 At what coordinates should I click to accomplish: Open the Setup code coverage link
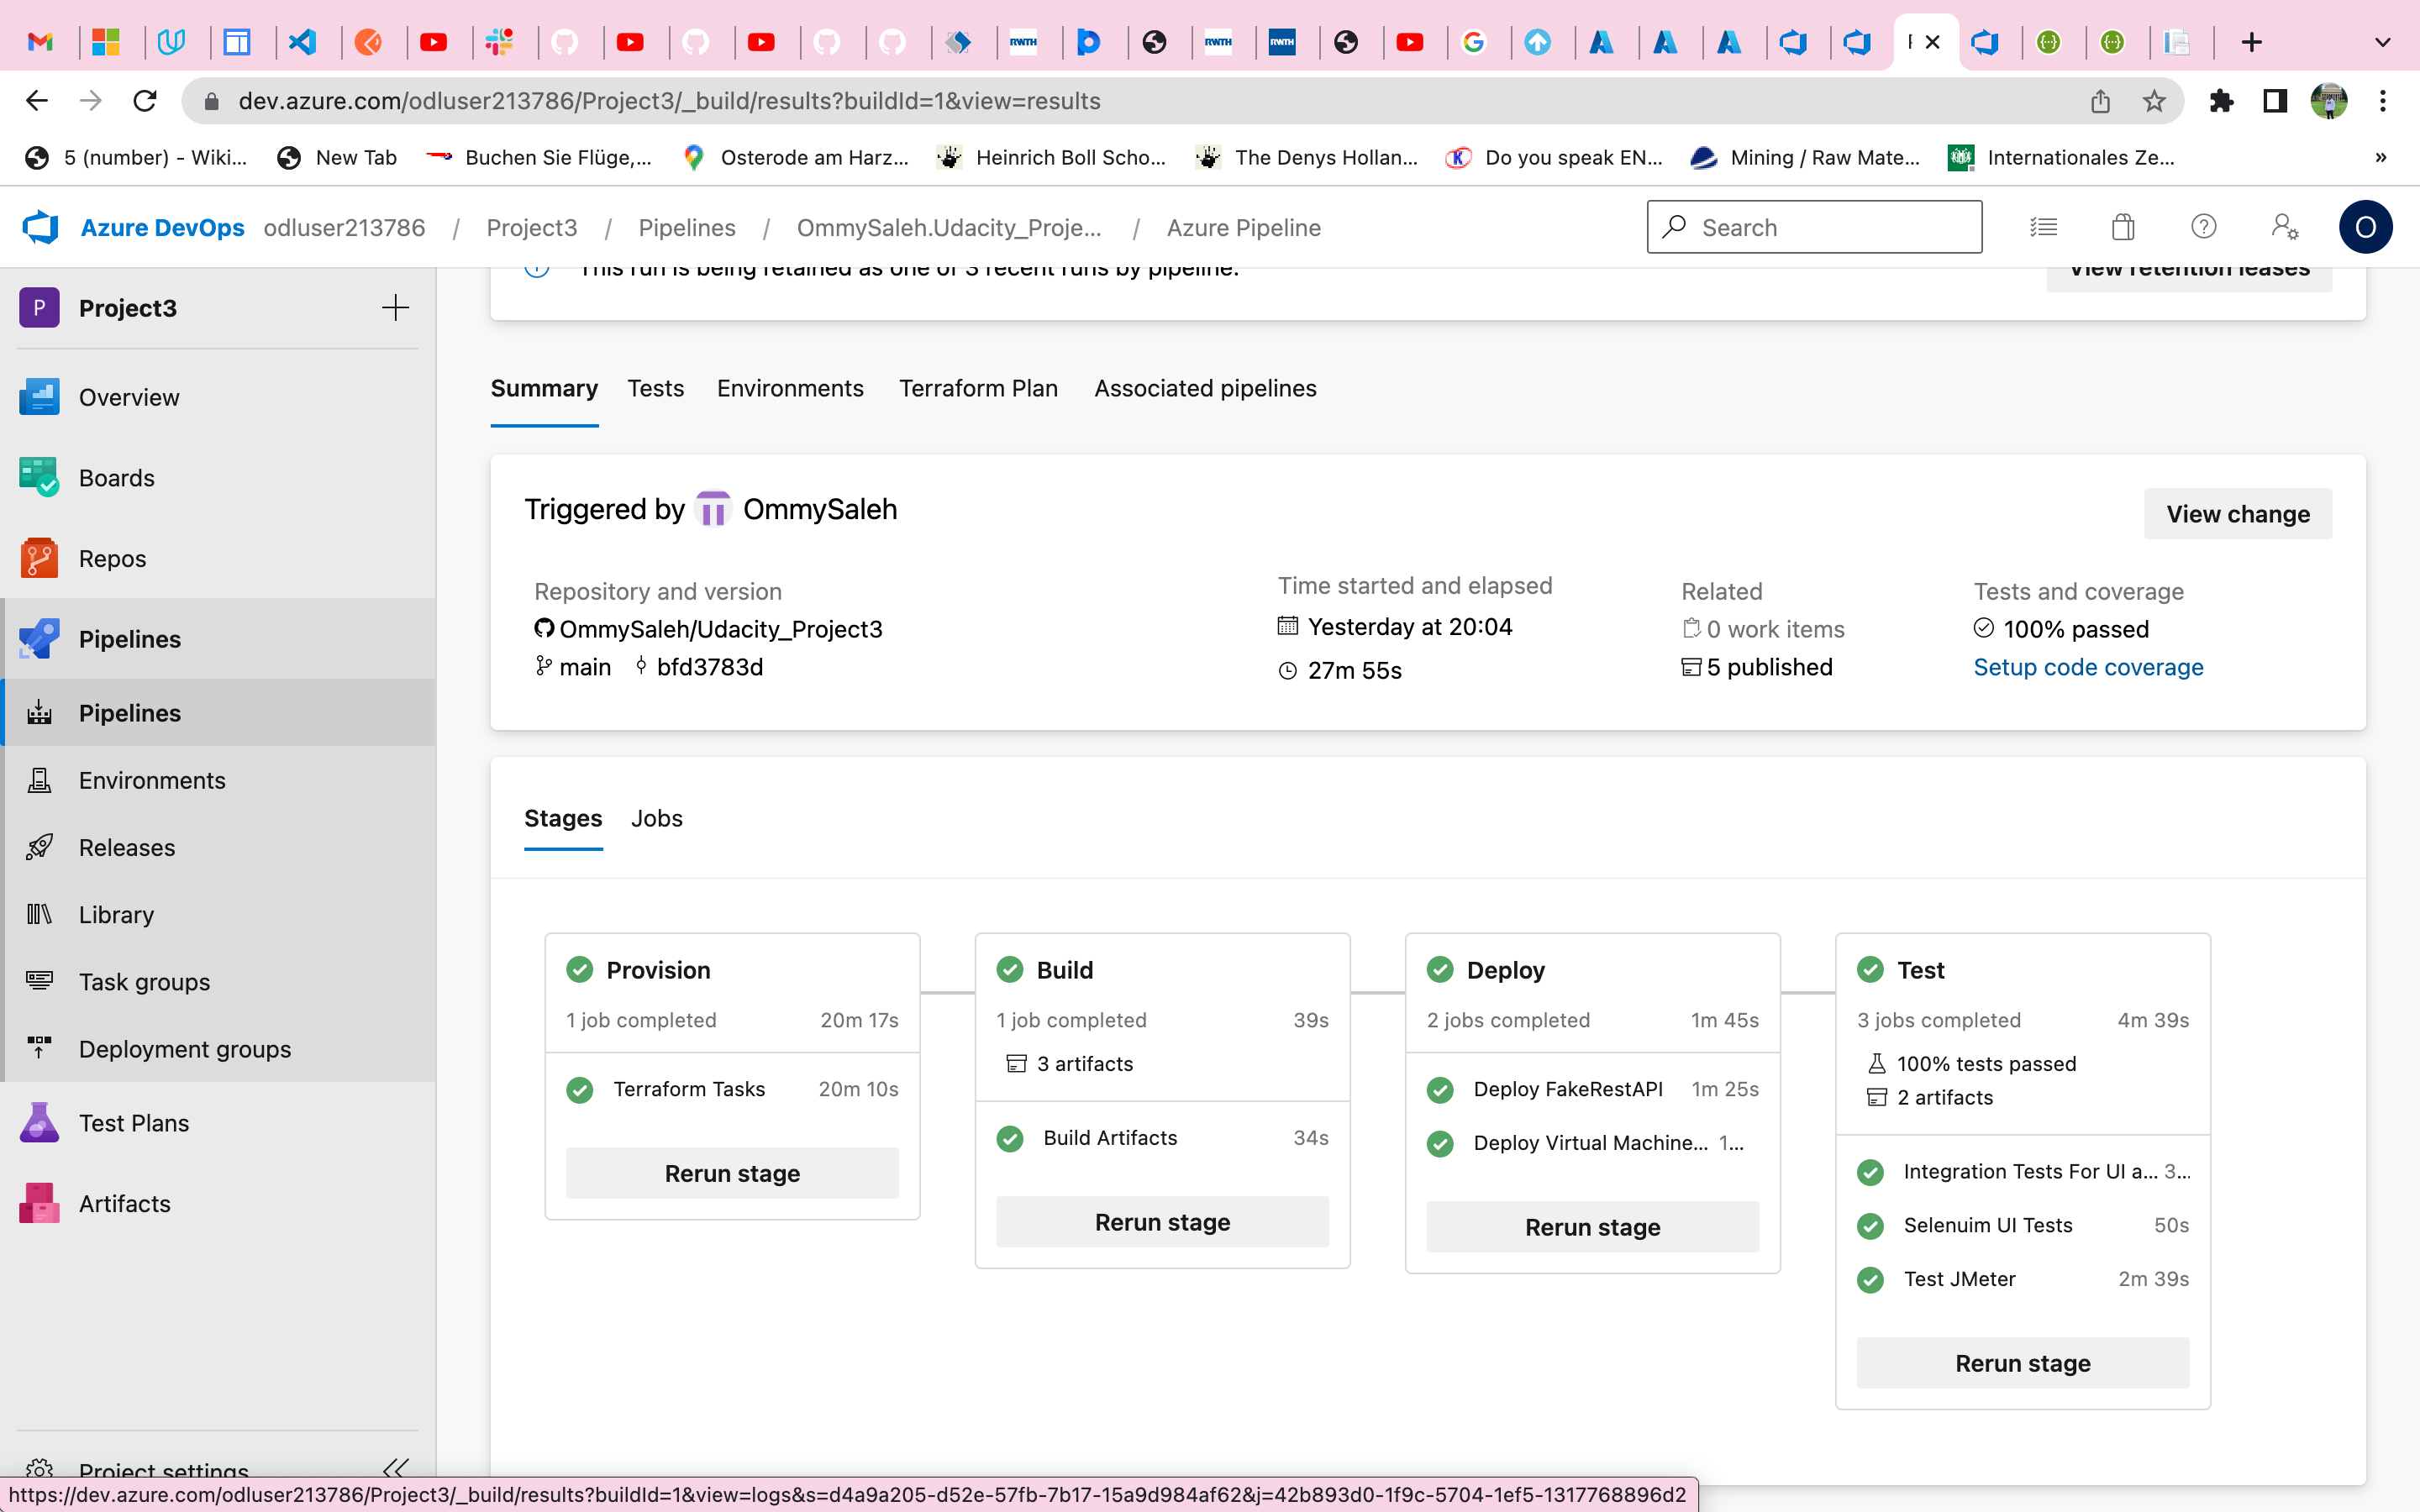click(x=2088, y=667)
